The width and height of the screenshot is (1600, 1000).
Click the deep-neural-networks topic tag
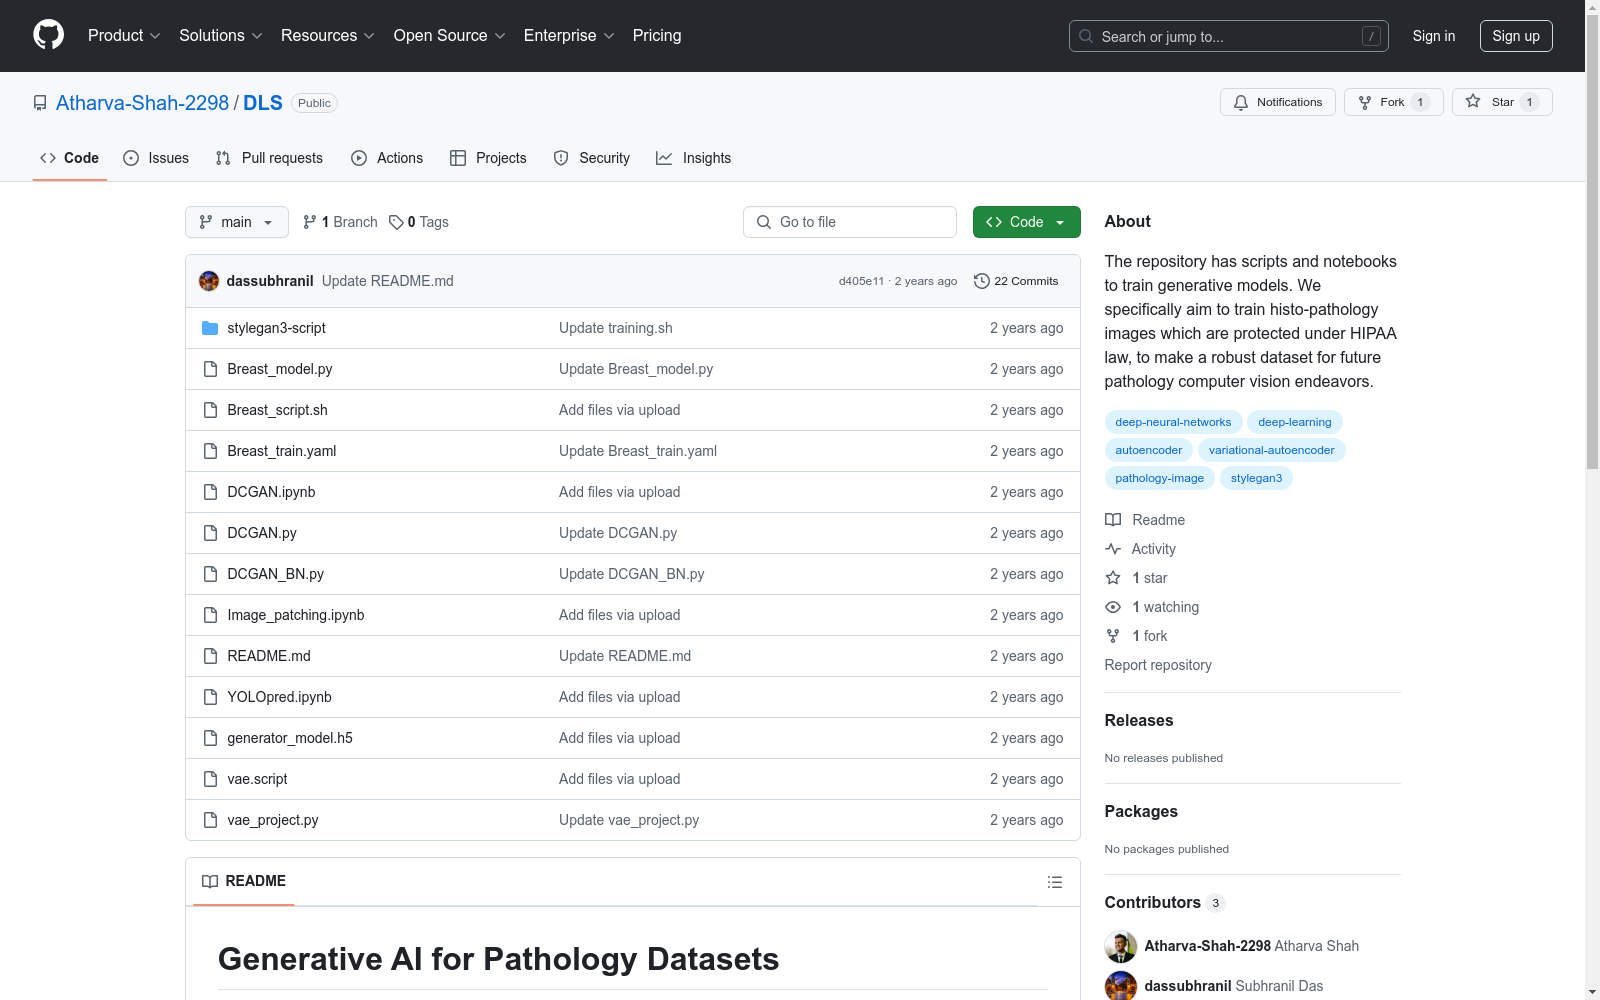coord(1173,422)
